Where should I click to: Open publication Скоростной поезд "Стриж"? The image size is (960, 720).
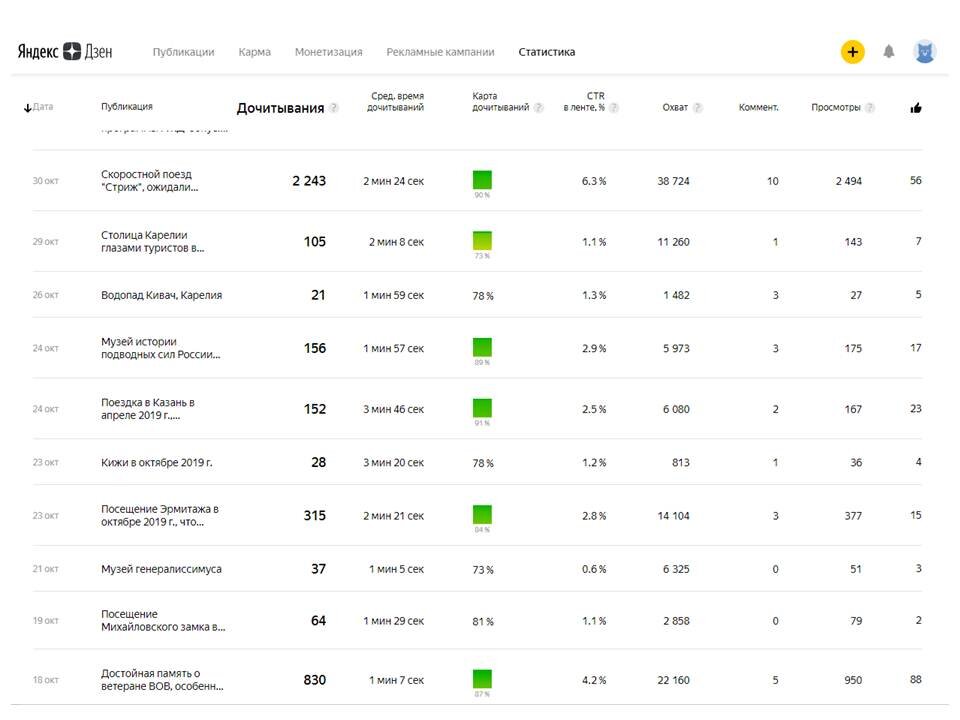[x=149, y=181]
